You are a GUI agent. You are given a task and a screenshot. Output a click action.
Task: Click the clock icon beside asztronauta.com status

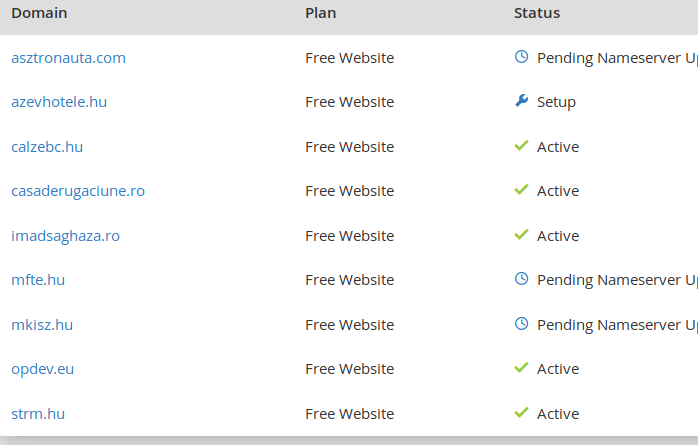coord(521,57)
